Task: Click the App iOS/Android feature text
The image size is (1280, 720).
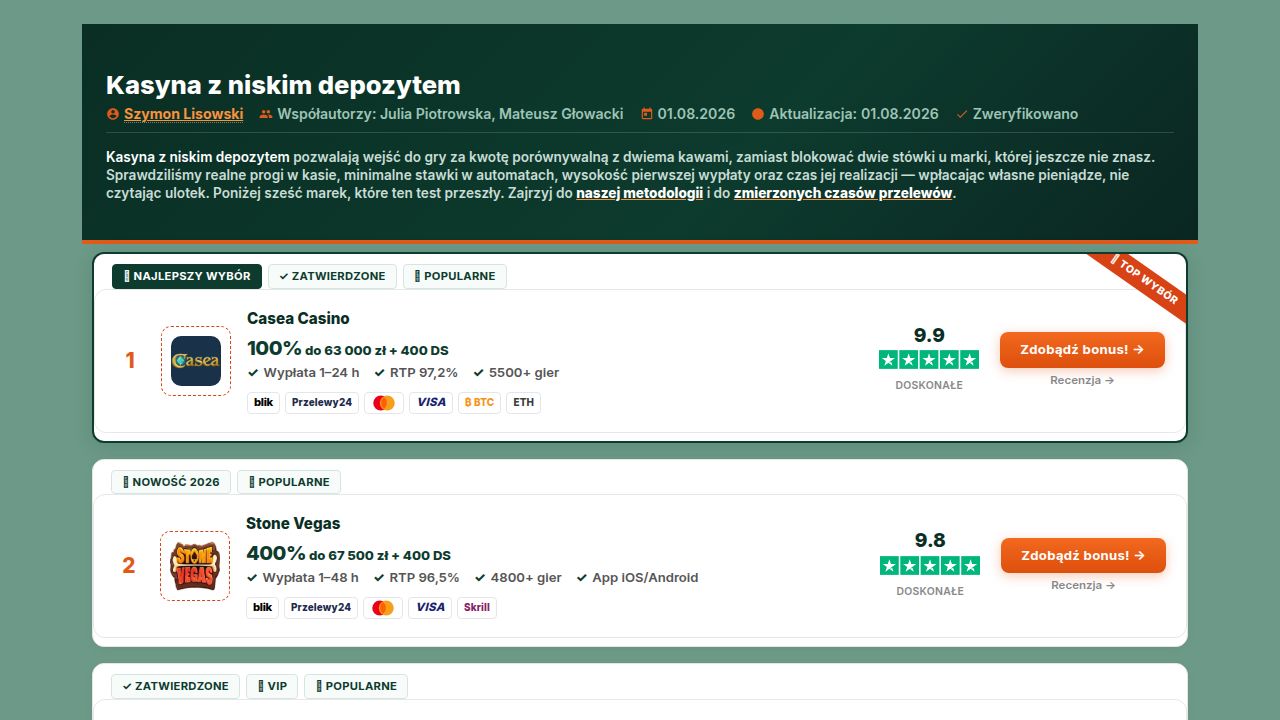Action: point(638,578)
